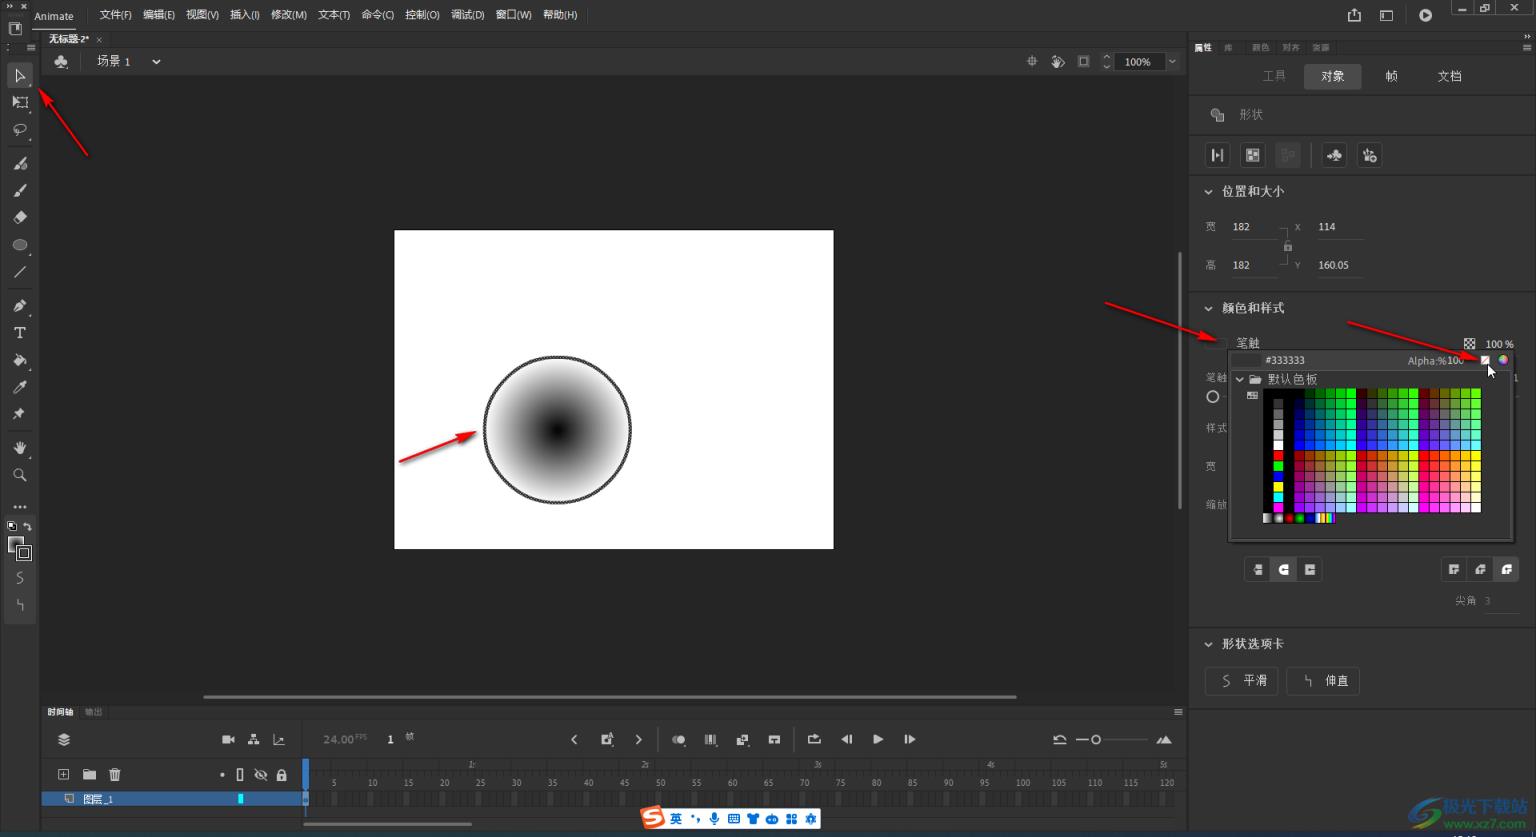The width and height of the screenshot is (1536, 837).
Task: Select the Free Transform tool
Action: (19, 102)
